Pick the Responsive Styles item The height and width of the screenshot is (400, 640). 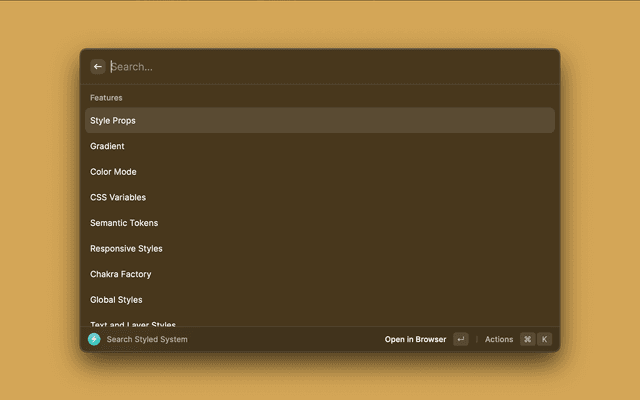coord(126,249)
